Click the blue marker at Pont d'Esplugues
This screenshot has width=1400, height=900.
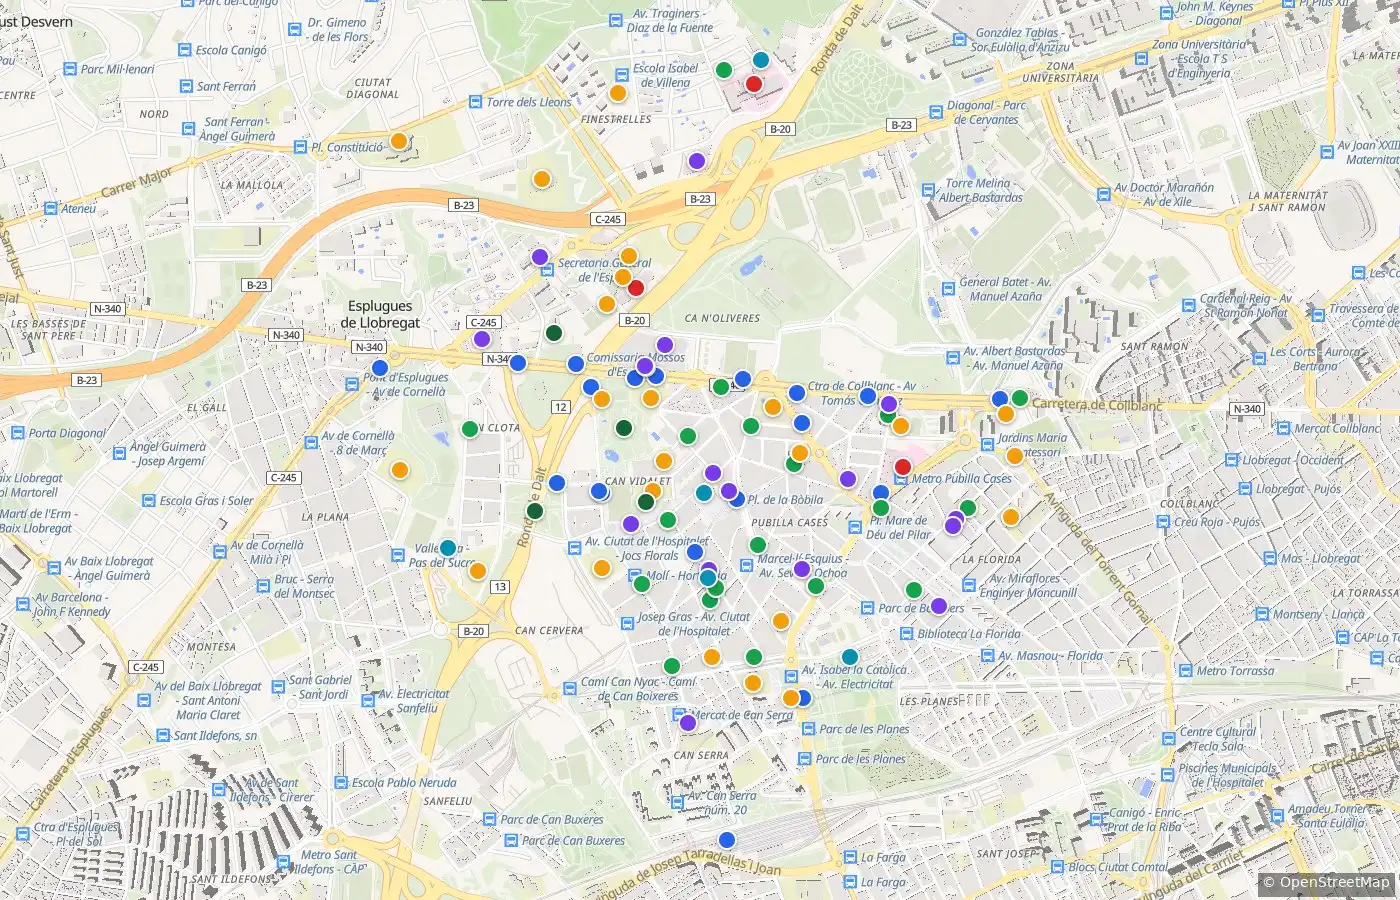pyautogui.click(x=379, y=368)
